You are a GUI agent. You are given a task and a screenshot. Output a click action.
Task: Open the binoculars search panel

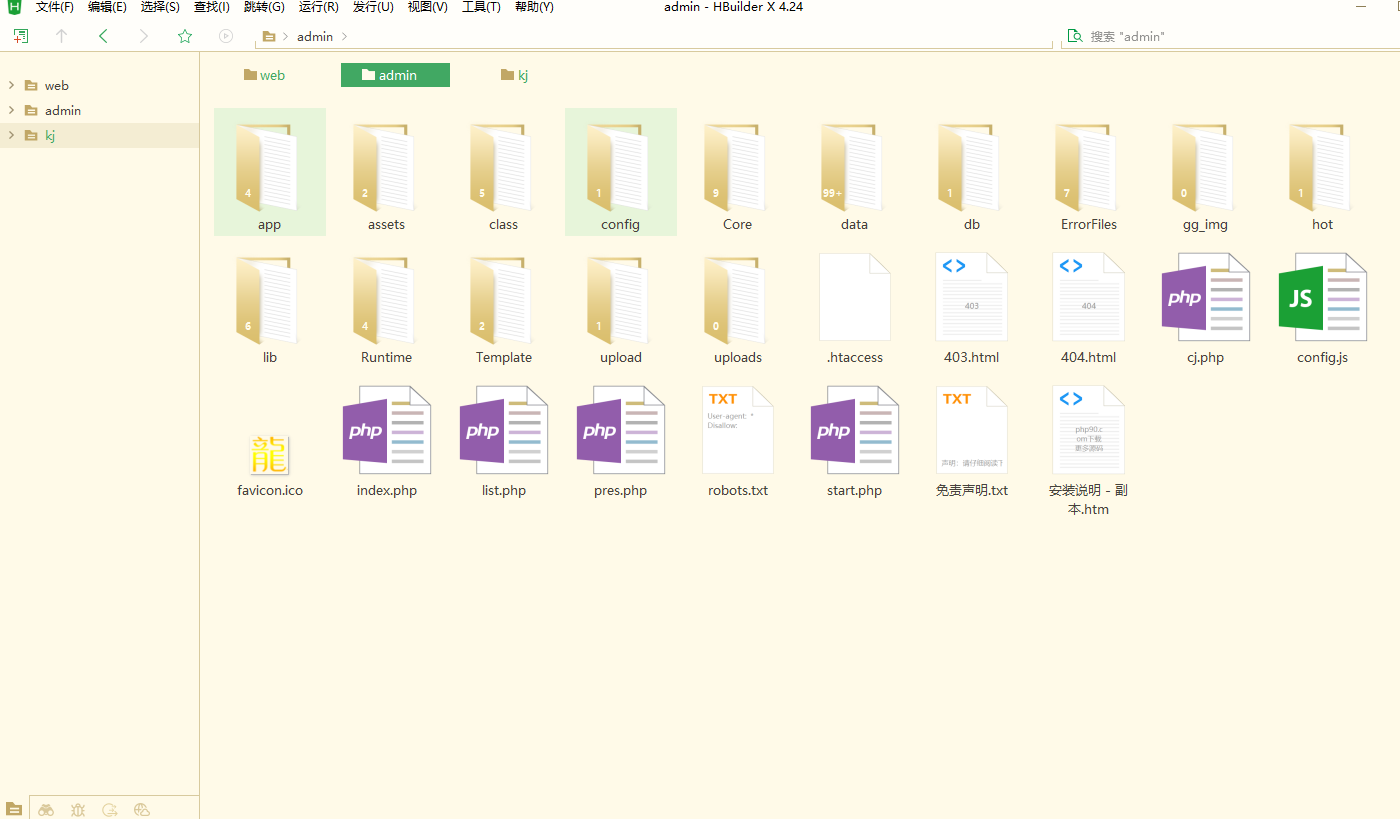click(x=46, y=809)
